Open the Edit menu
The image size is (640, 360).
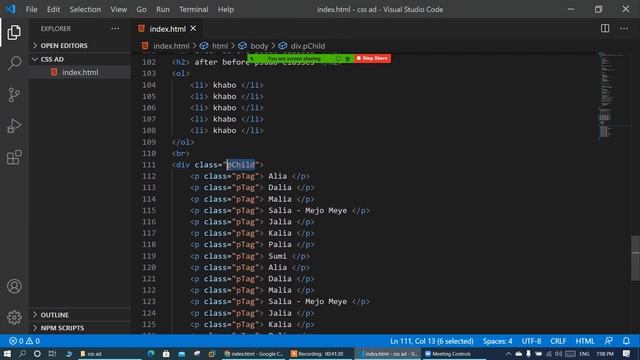pyautogui.click(x=53, y=9)
